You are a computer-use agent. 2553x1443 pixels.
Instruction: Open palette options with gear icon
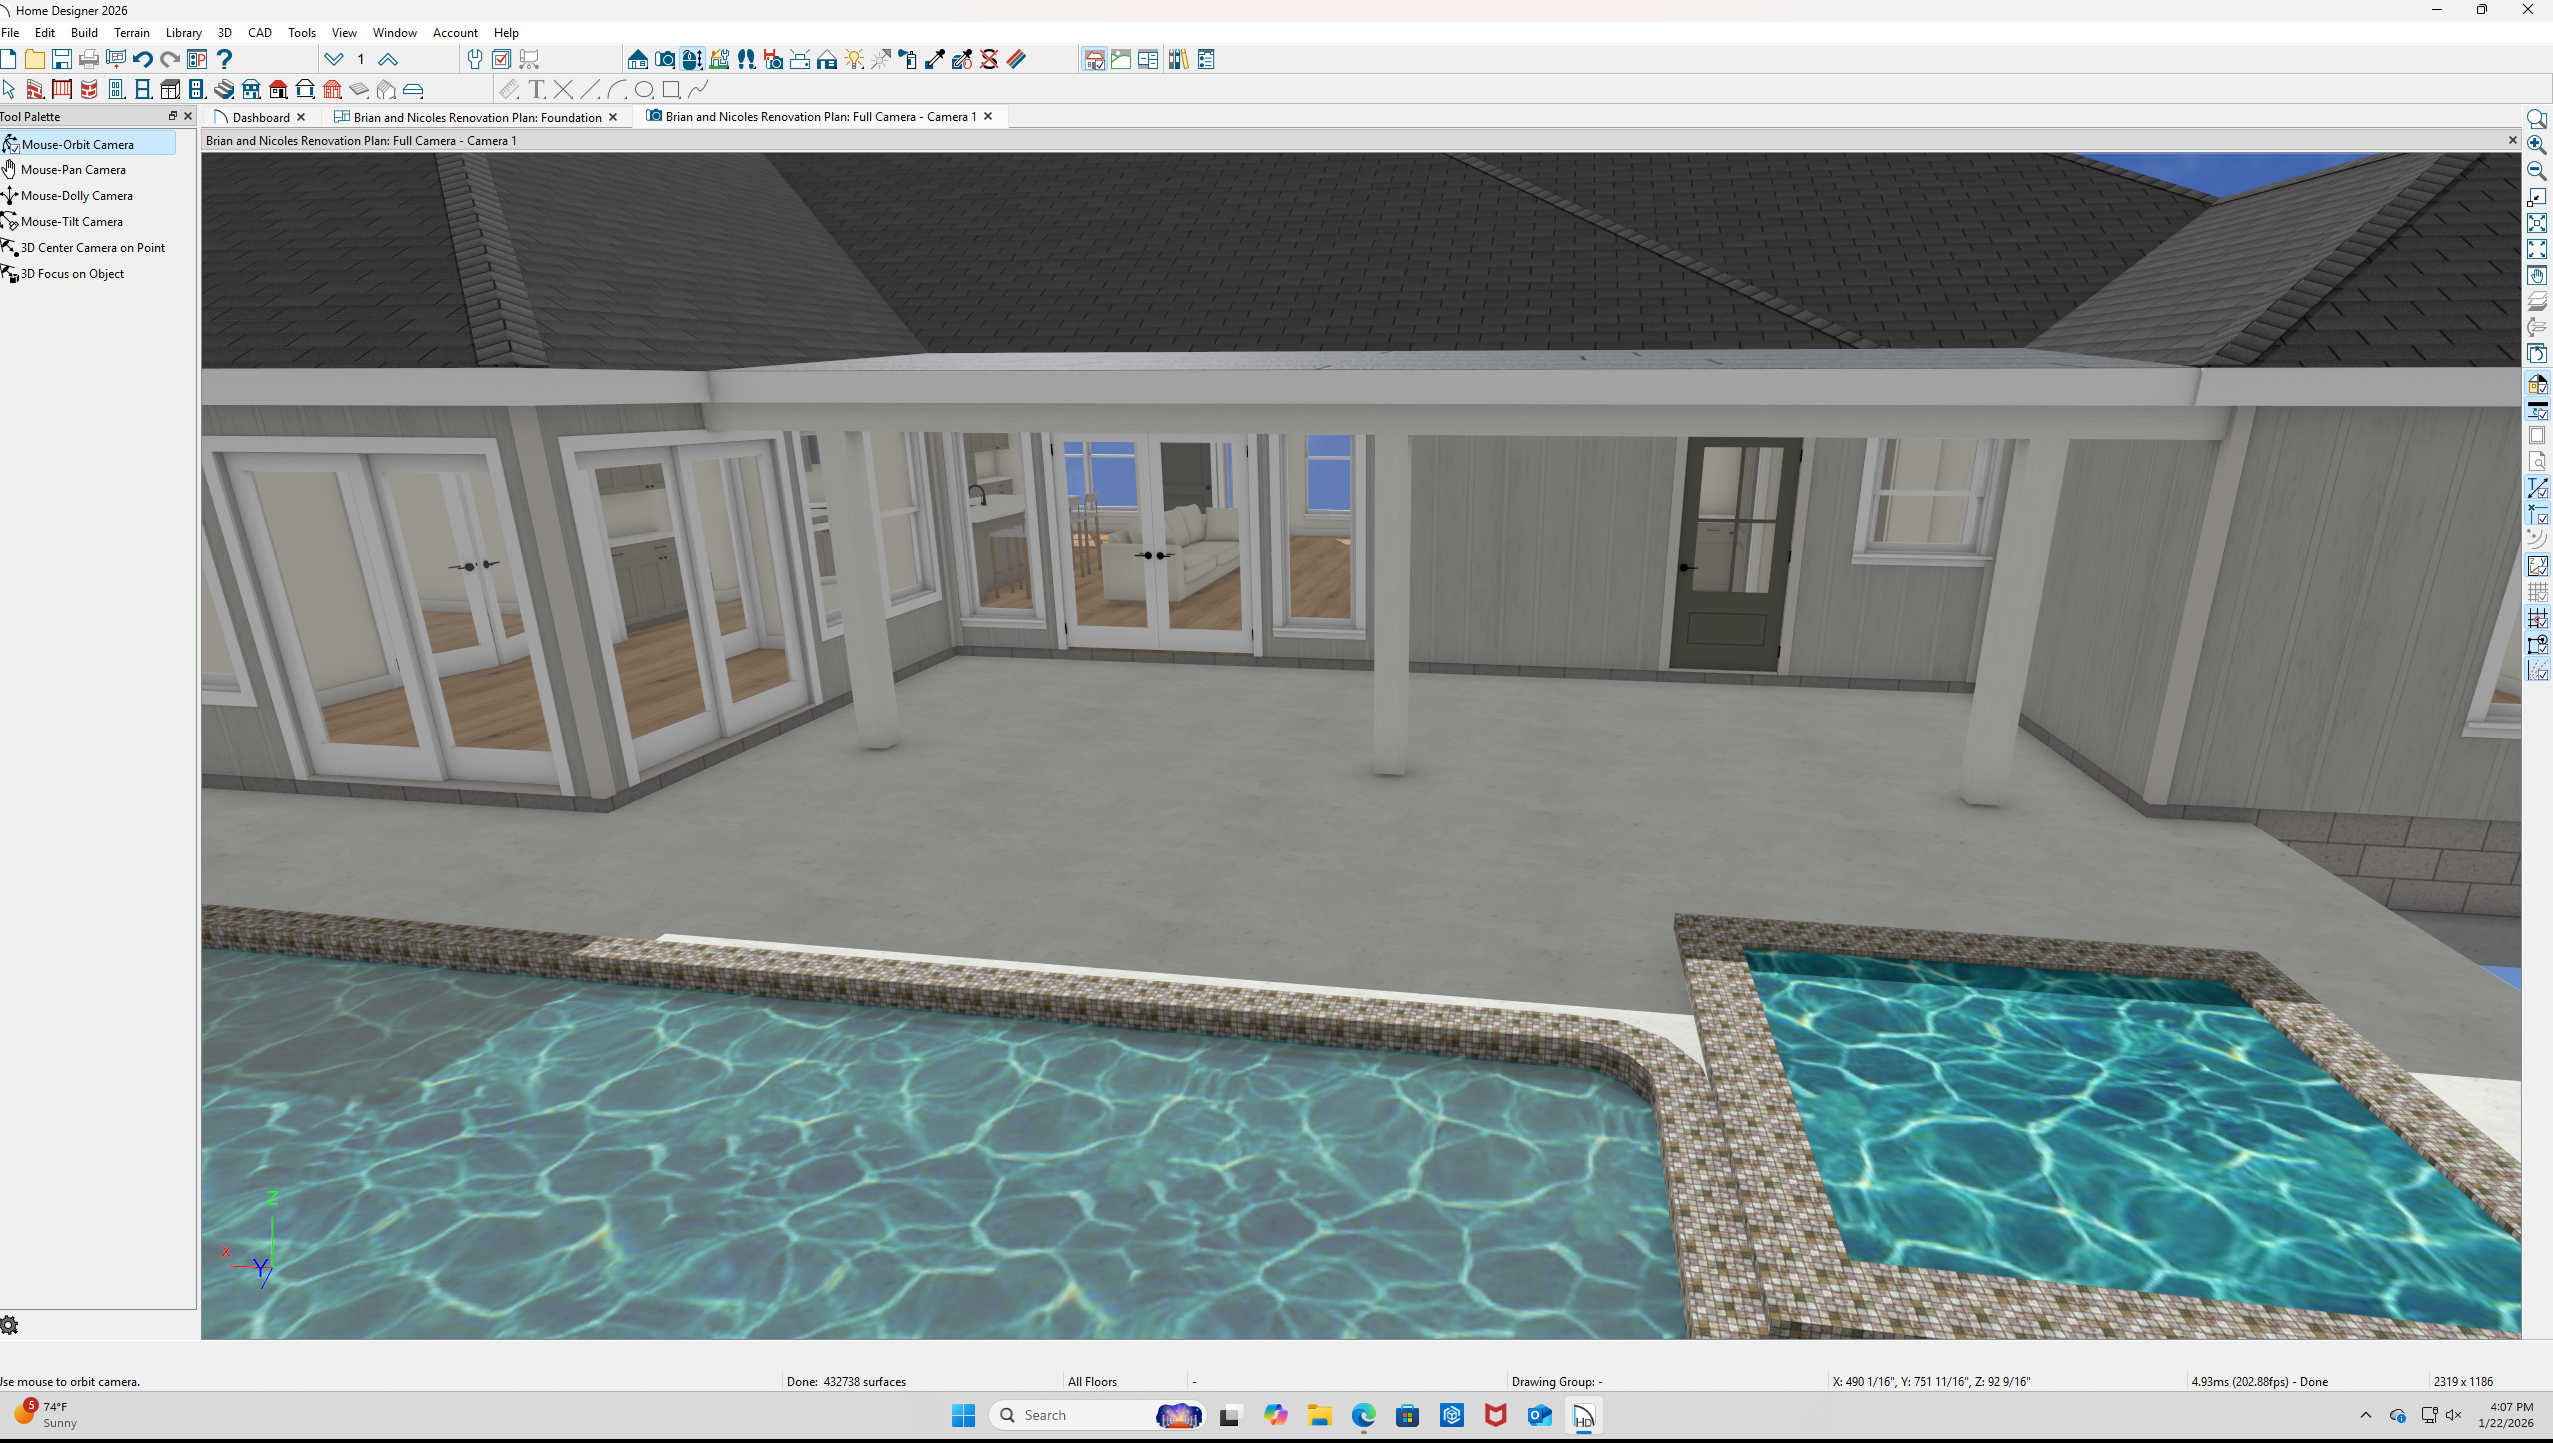click(x=10, y=1326)
